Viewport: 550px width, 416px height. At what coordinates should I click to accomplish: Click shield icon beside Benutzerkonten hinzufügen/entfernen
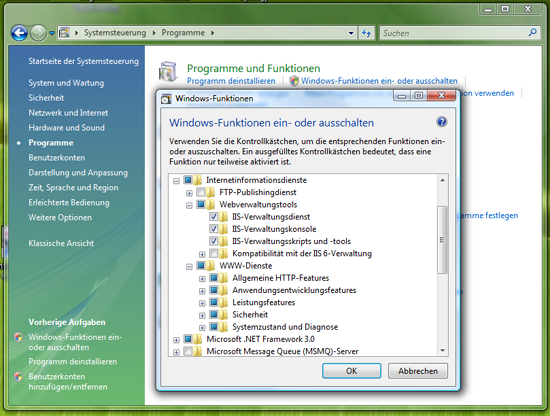pyautogui.click(x=18, y=377)
